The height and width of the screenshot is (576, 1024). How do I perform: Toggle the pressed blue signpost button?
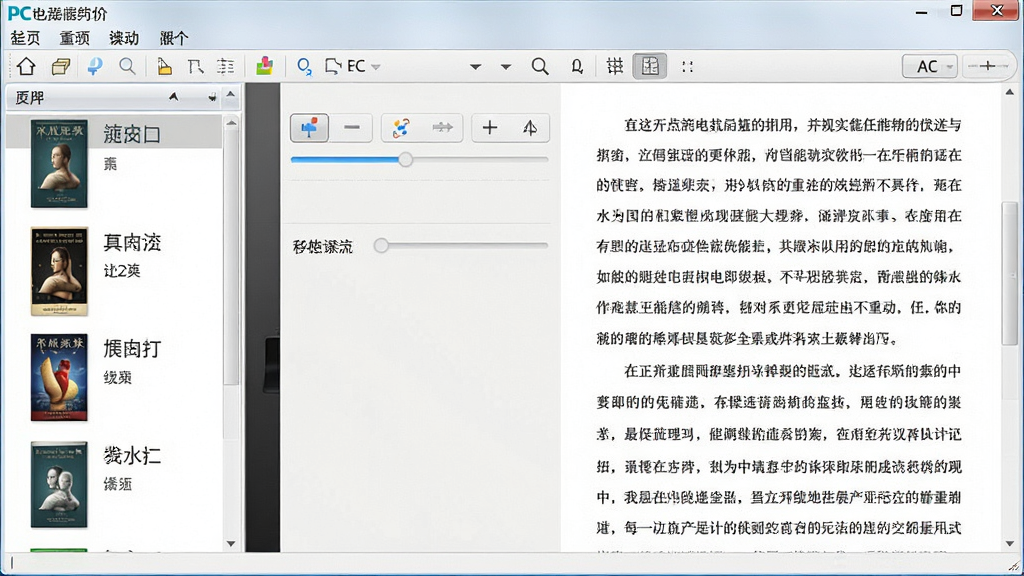tap(310, 127)
